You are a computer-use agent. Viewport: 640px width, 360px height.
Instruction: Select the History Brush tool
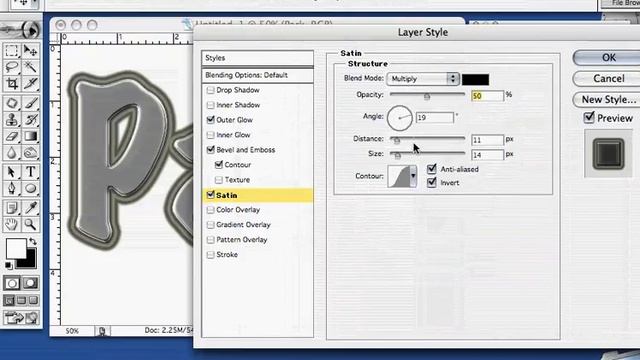coord(31,119)
